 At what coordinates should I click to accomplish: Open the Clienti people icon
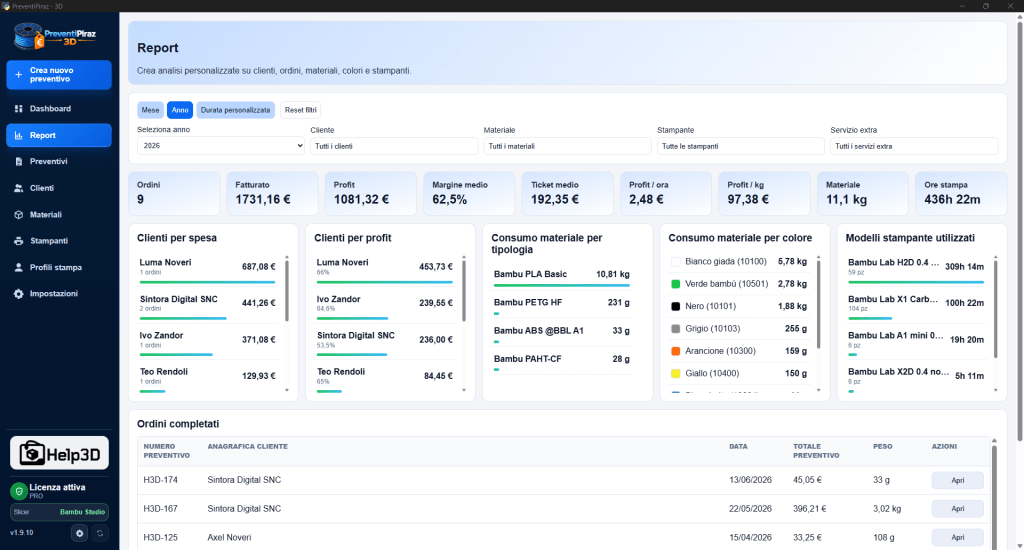[18, 188]
